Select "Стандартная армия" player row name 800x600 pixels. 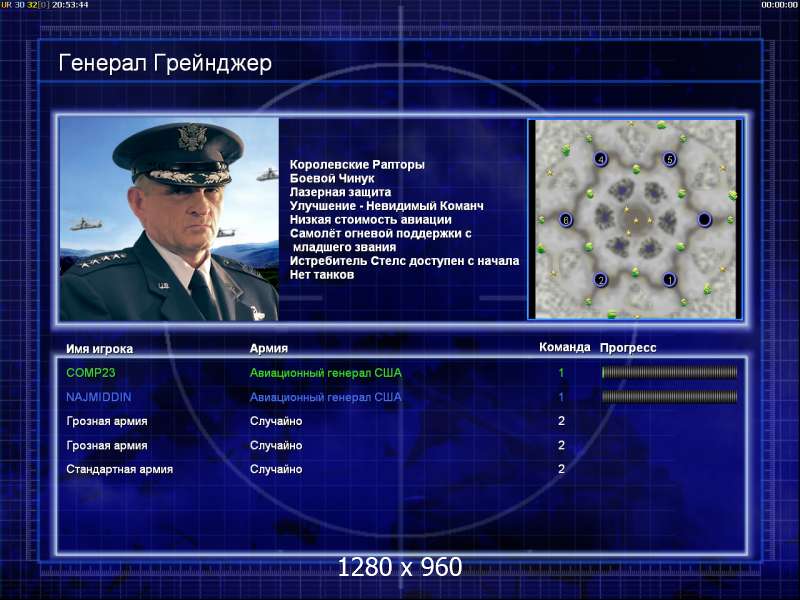click(119, 469)
